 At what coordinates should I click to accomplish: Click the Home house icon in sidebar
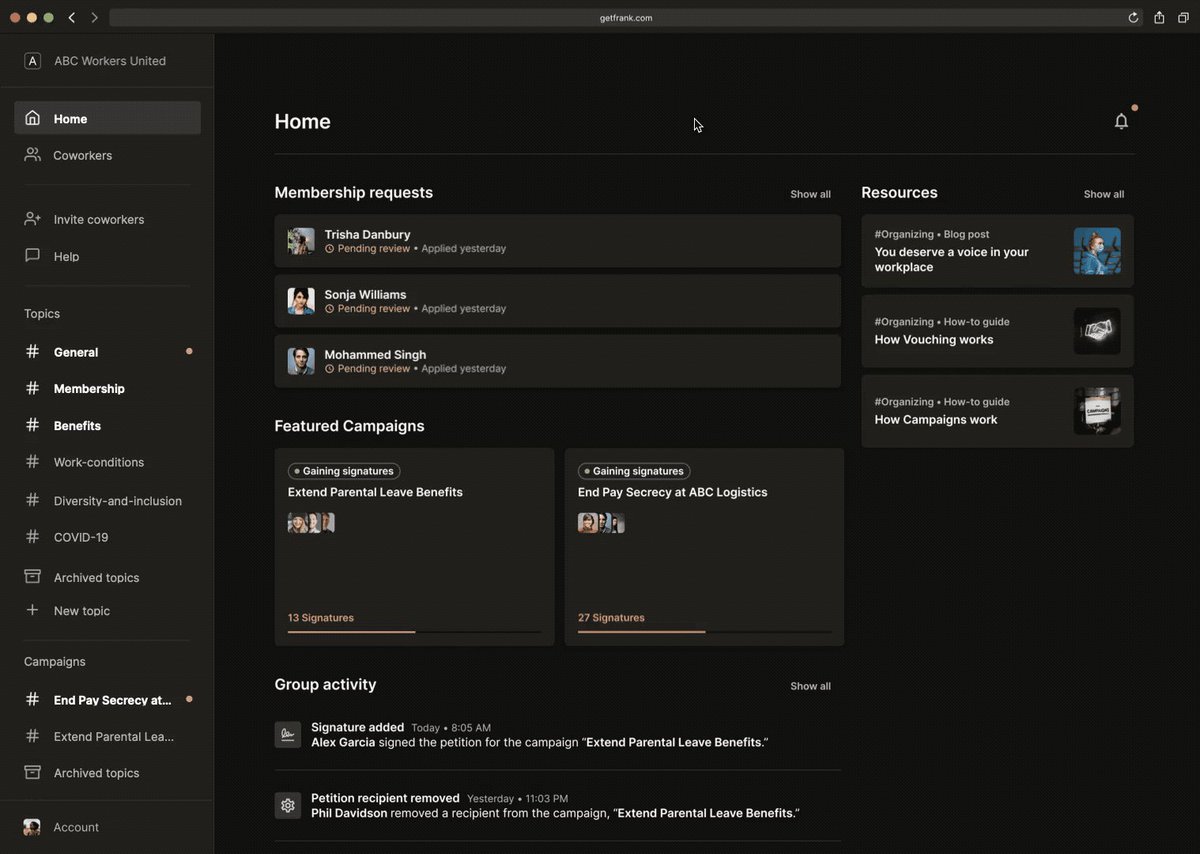(33, 118)
